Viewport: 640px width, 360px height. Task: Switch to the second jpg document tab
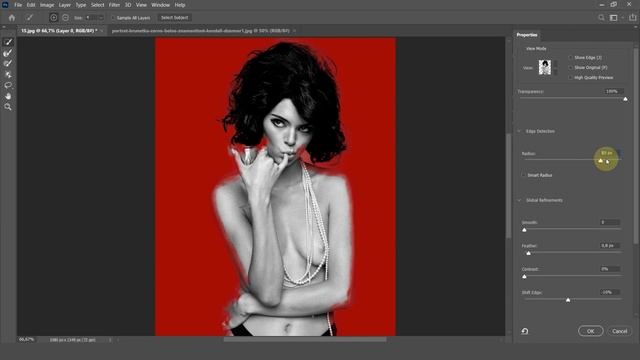pos(200,31)
